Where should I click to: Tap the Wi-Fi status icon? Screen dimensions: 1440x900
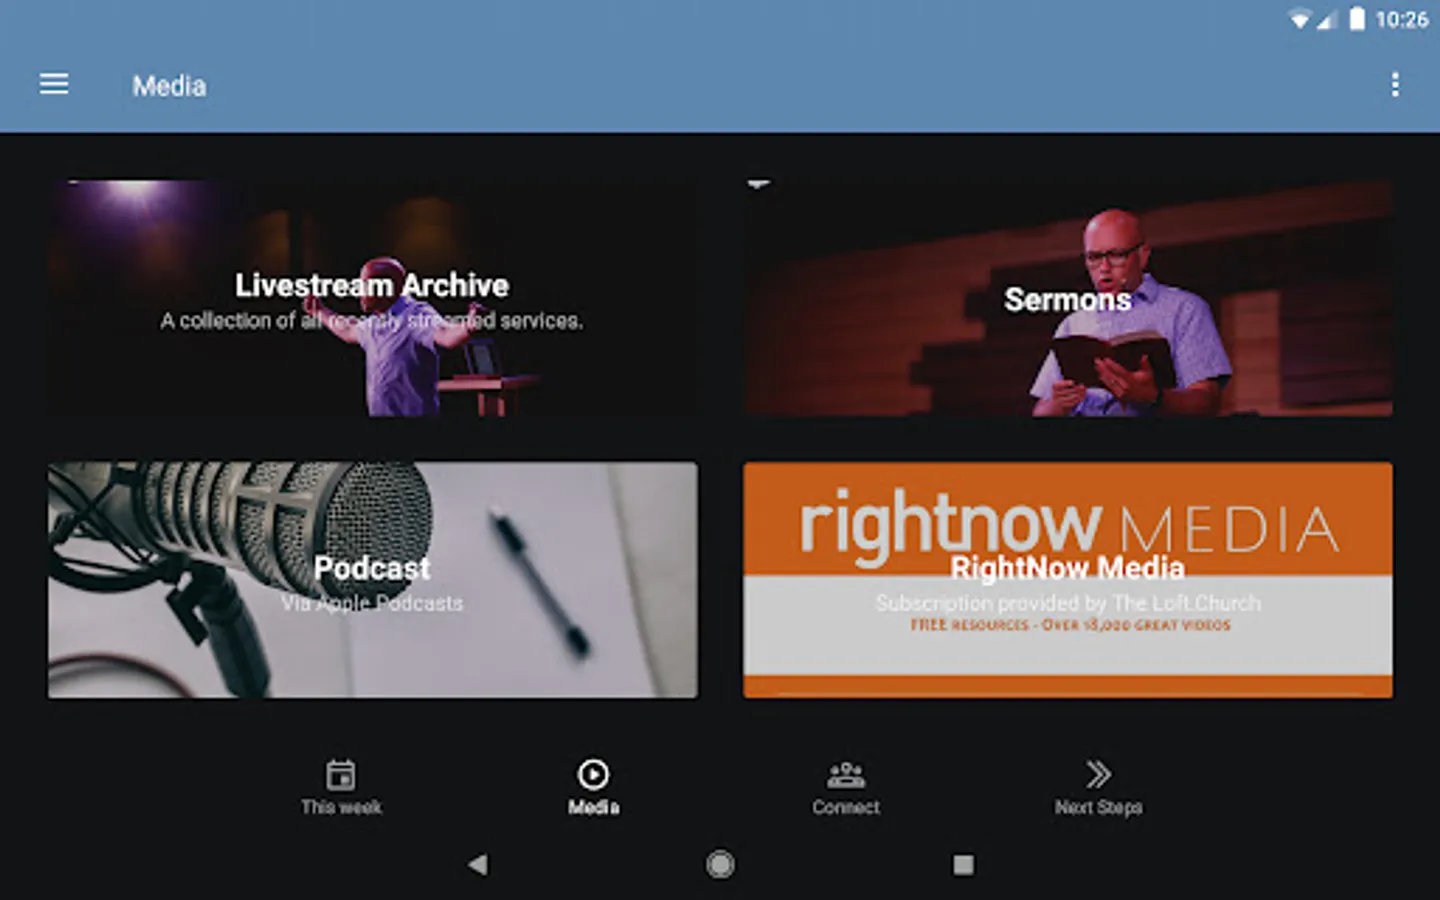(1299, 20)
